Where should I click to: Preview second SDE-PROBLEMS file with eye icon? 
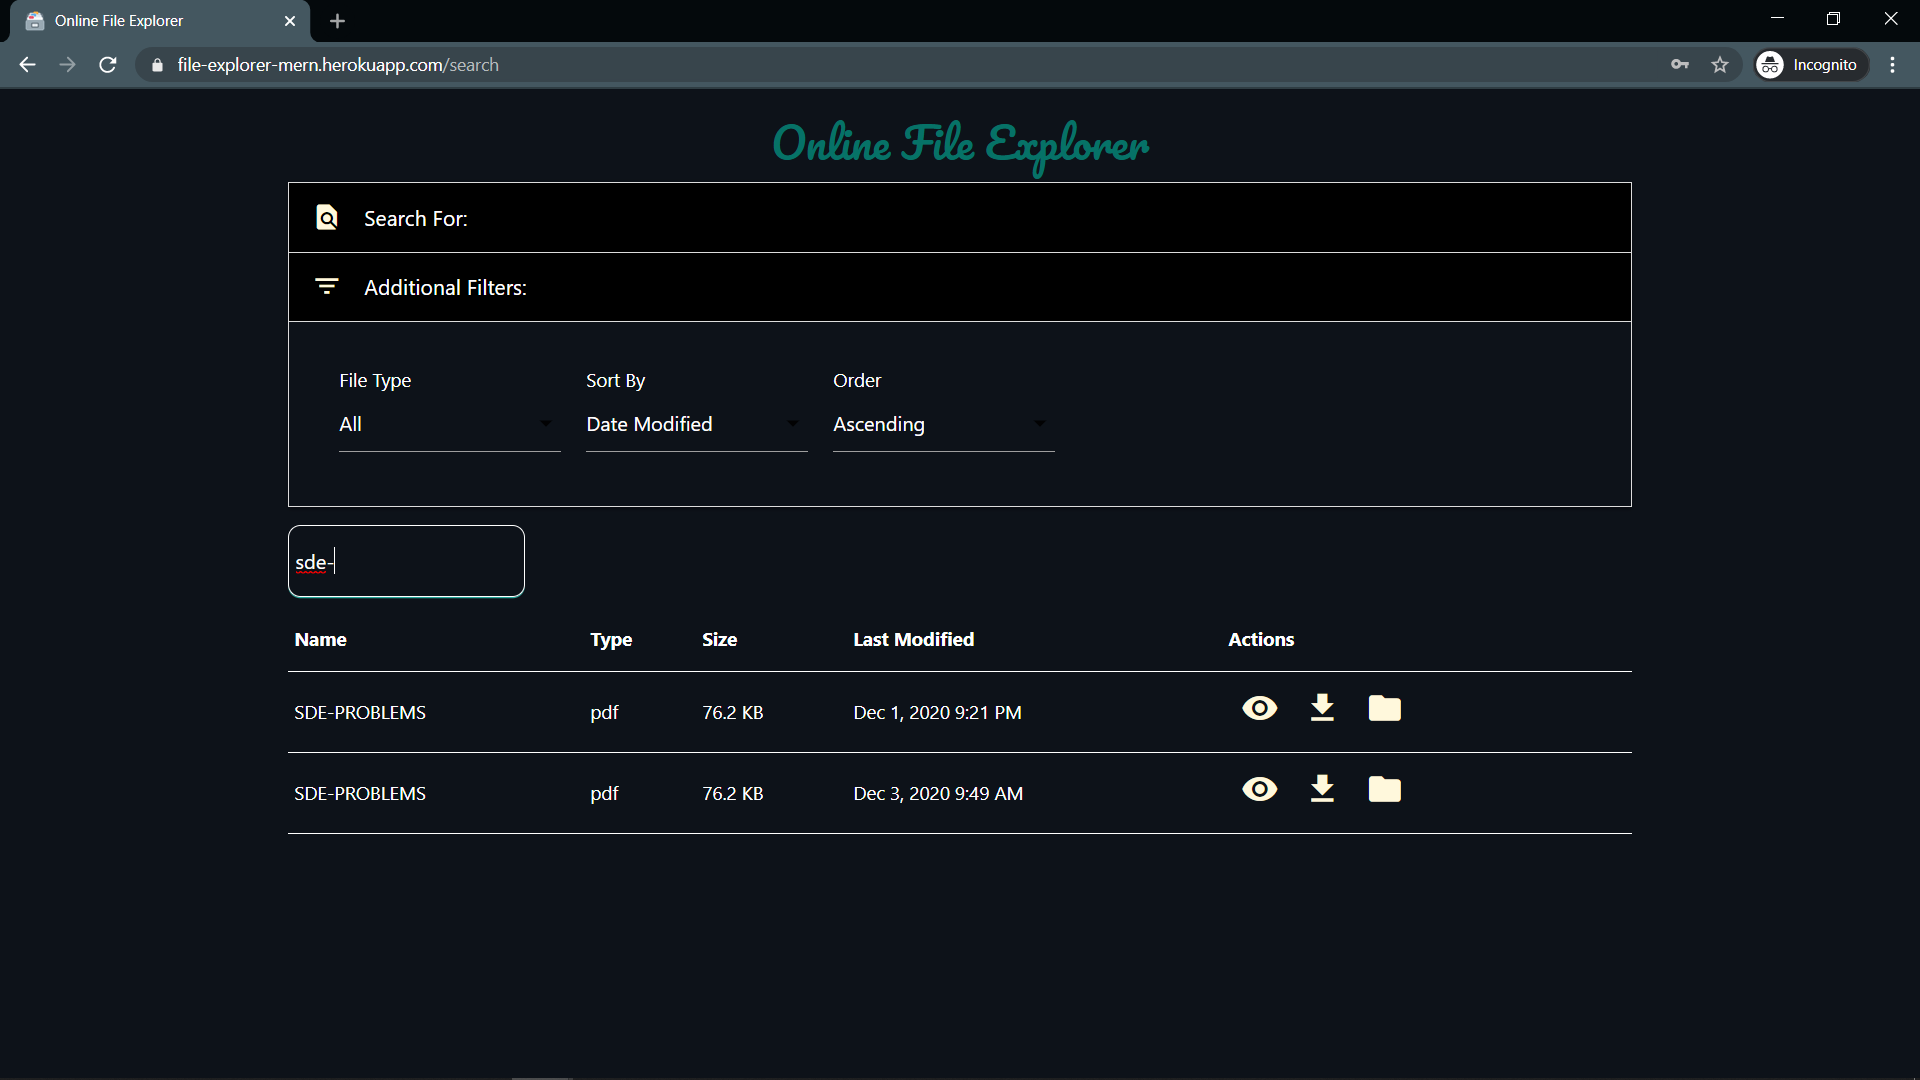(1259, 790)
